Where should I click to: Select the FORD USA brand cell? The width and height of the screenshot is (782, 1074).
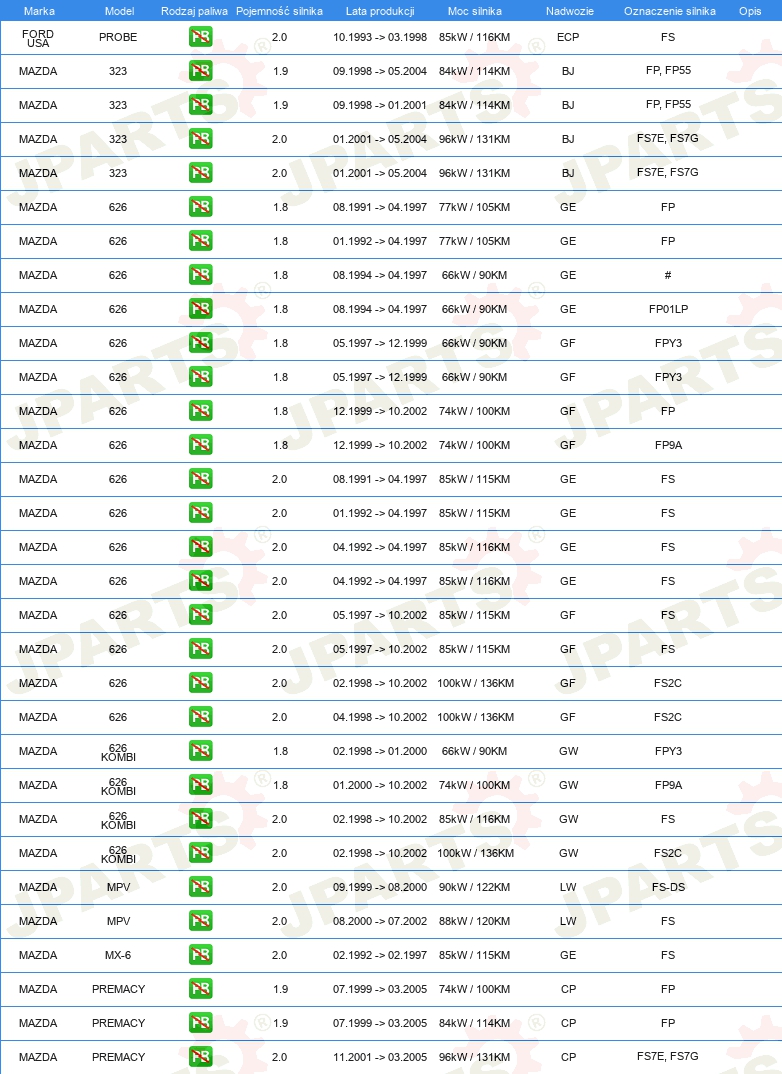coord(38,38)
